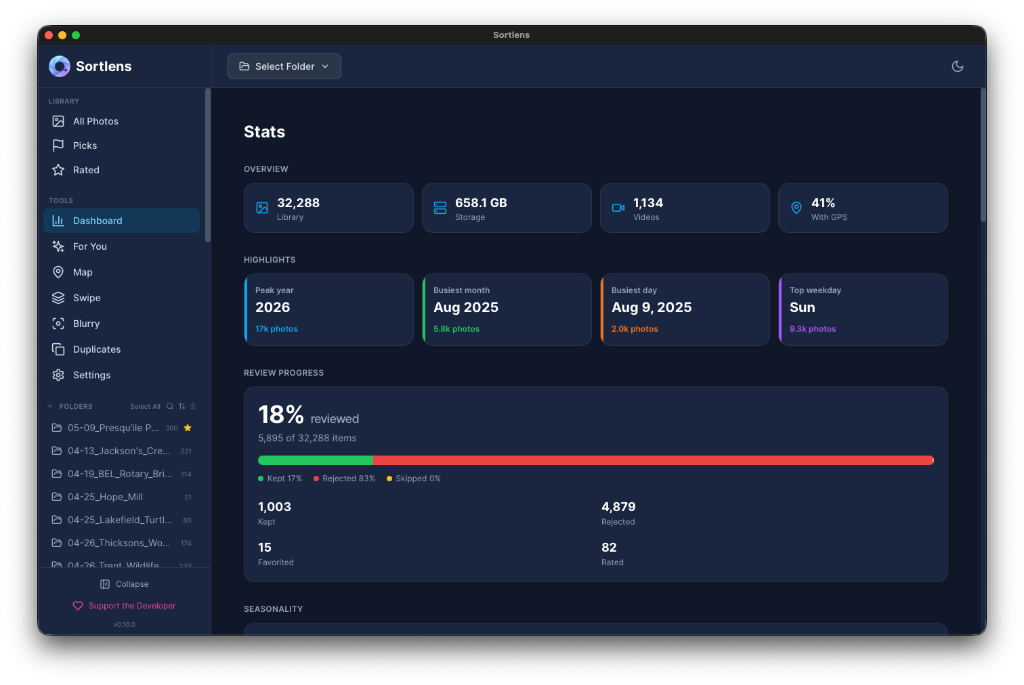The image size is (1024, 685).
Task: Click the GPS pin icon beside 41%
Action: pos(796,208)
